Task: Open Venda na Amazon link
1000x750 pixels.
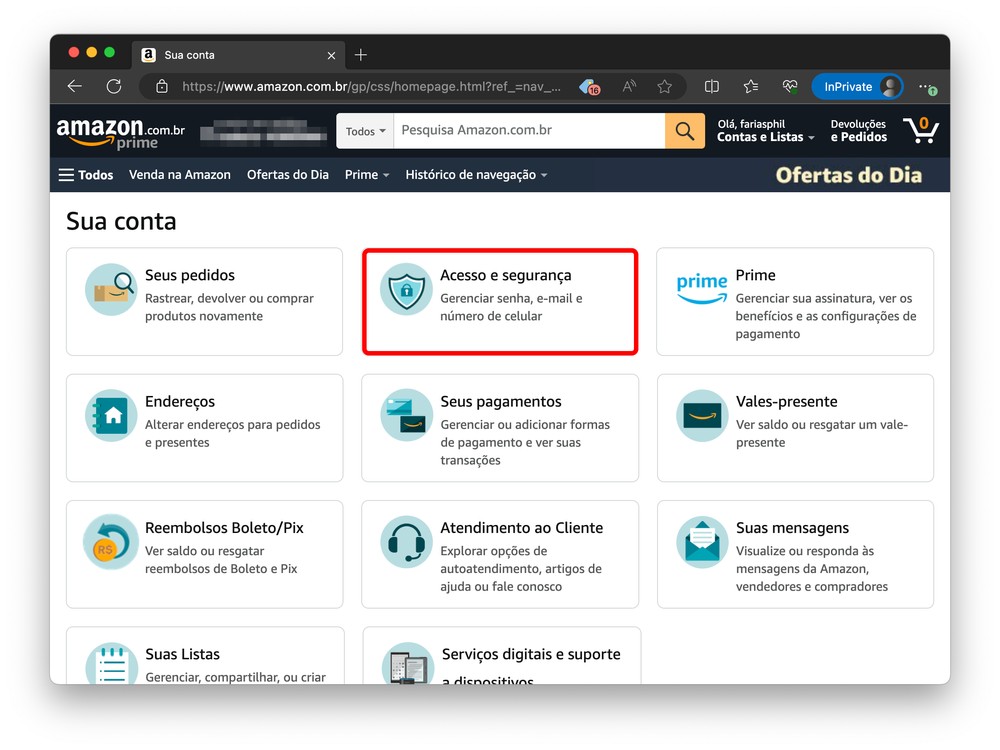Action: point(180,175)
